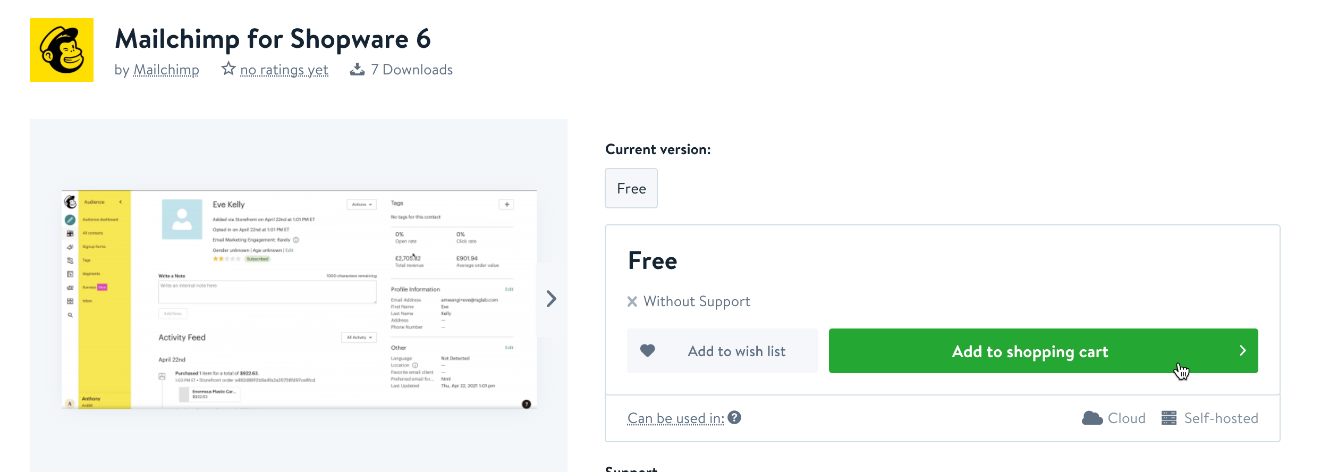Click the Self-hosted label text
Viewport: 1321px width, 472px height.
coord(1221,418)
